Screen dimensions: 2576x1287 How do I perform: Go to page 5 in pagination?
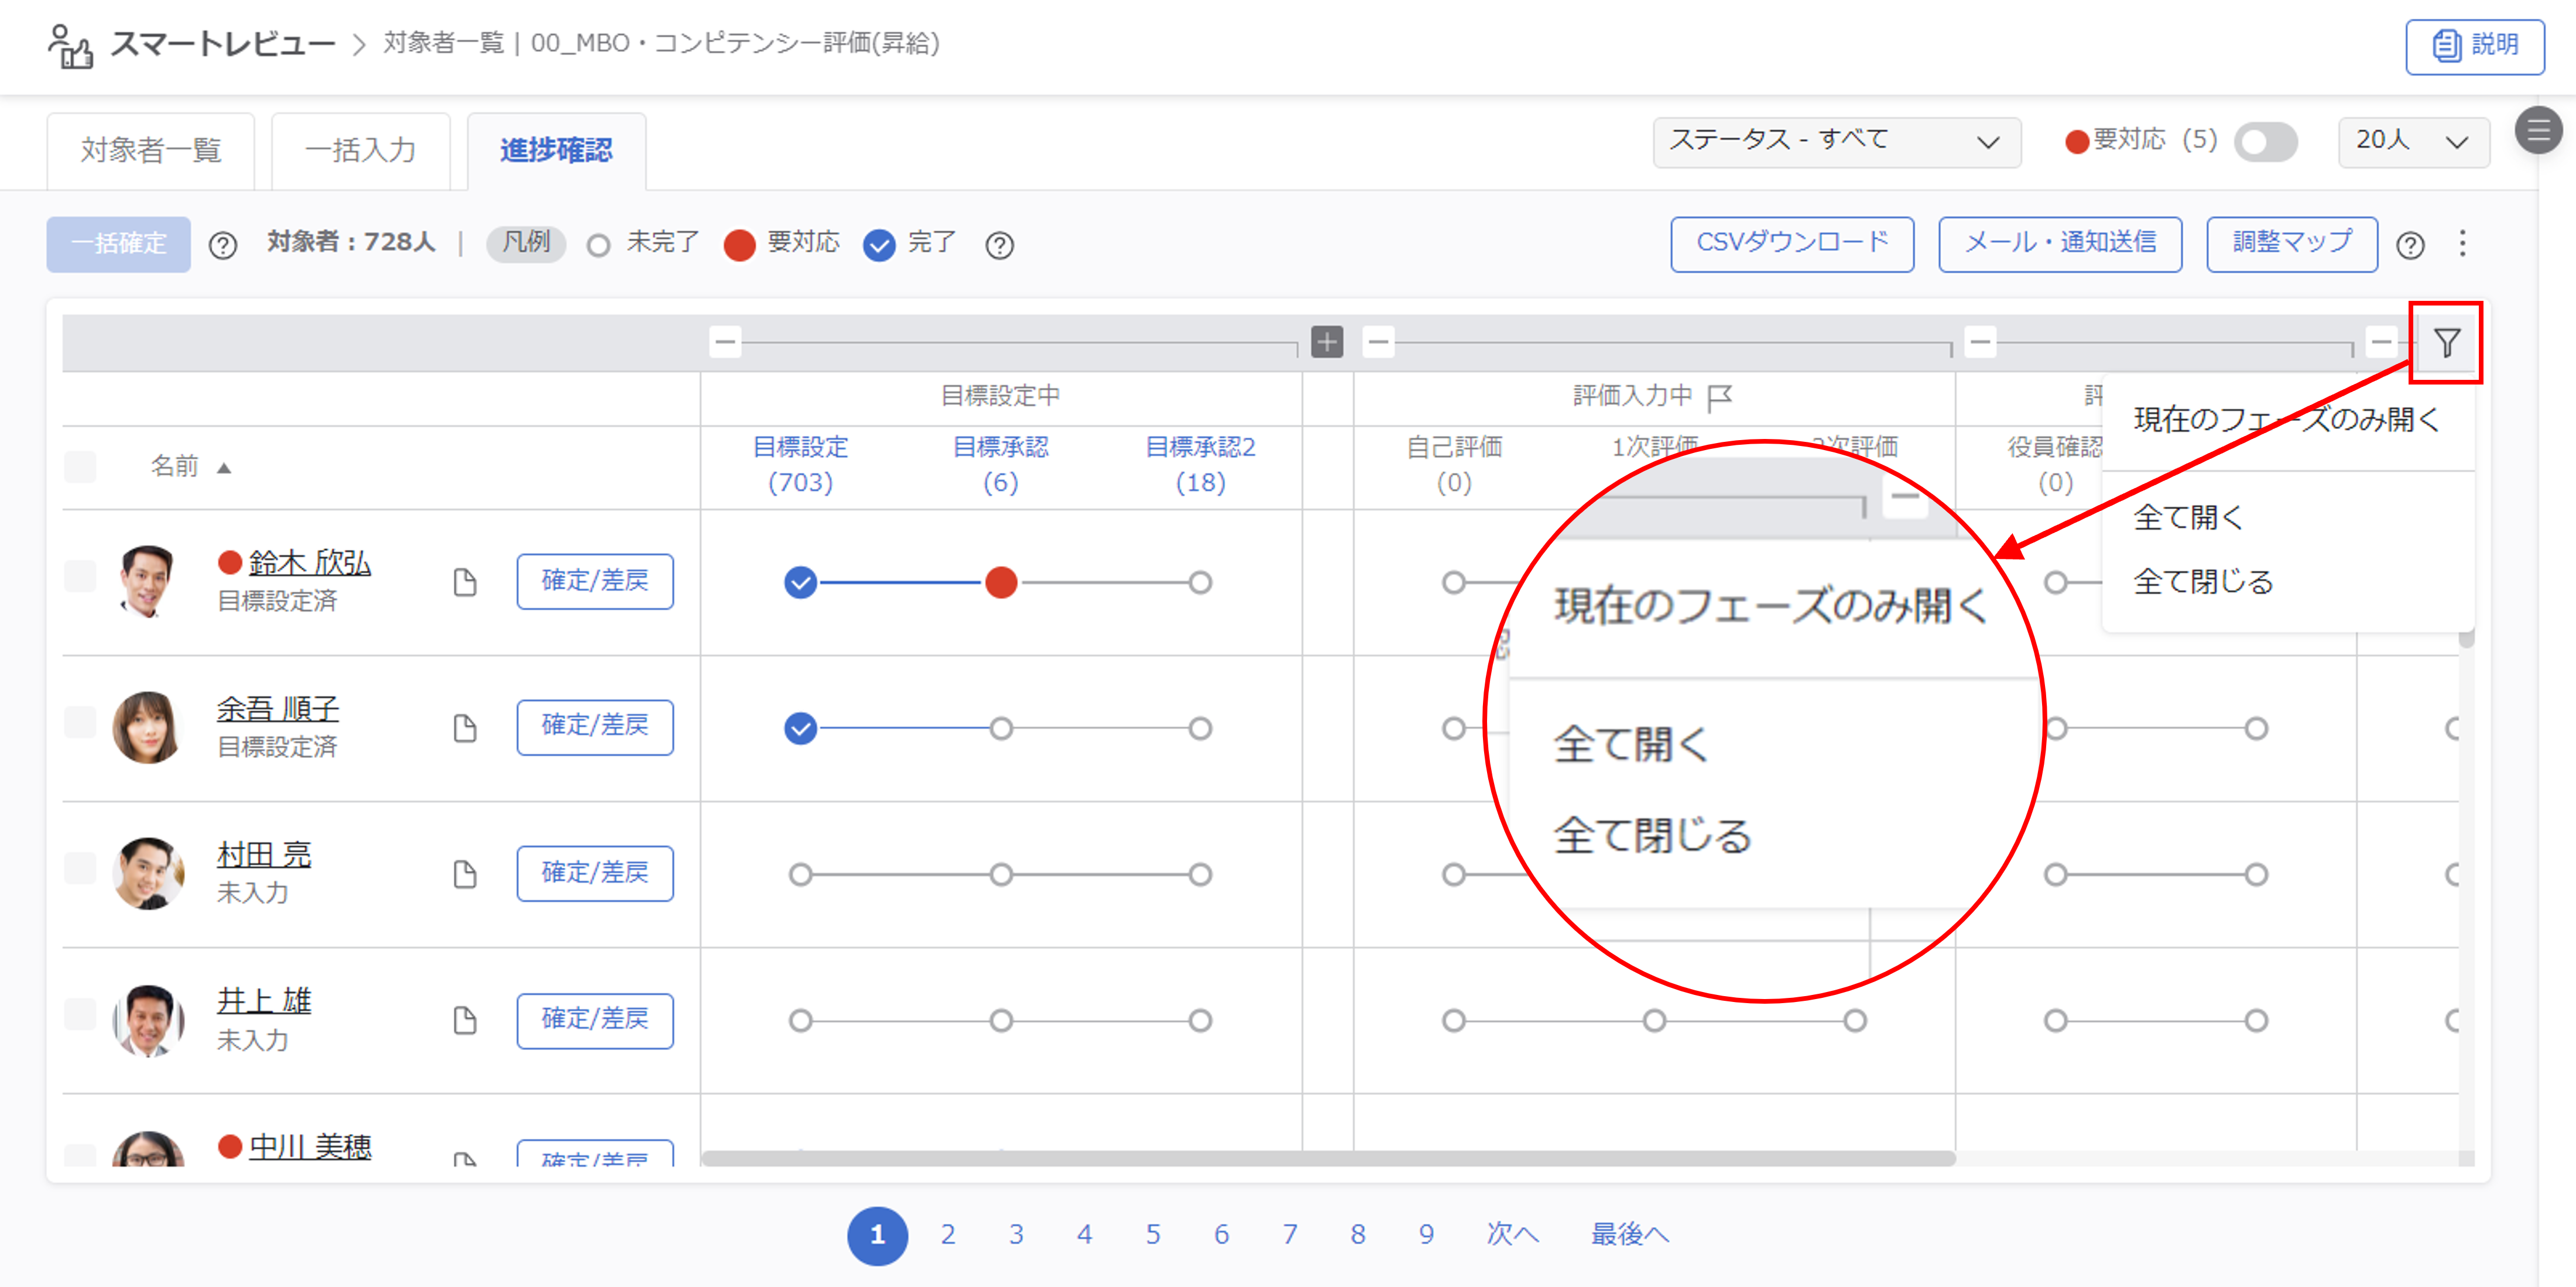tap(1153, 1235)
